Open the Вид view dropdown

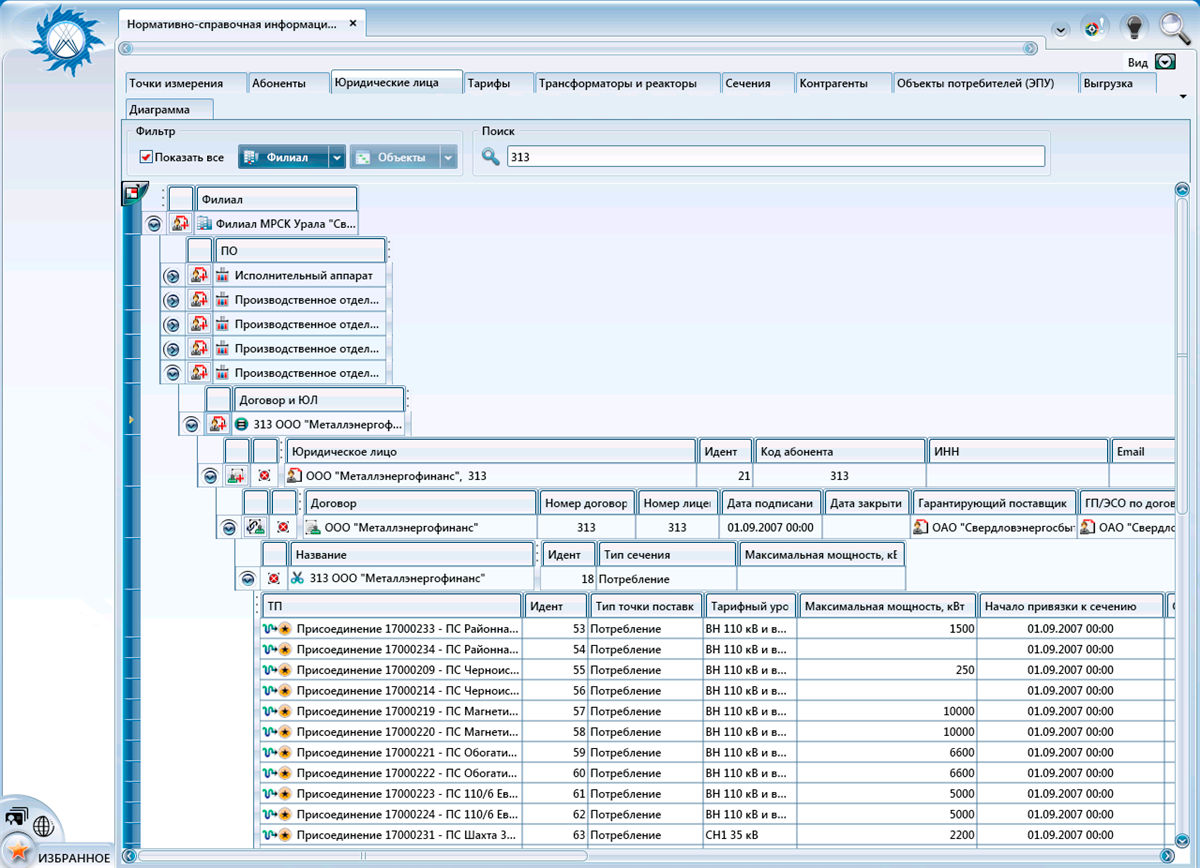coord(1165,62)
